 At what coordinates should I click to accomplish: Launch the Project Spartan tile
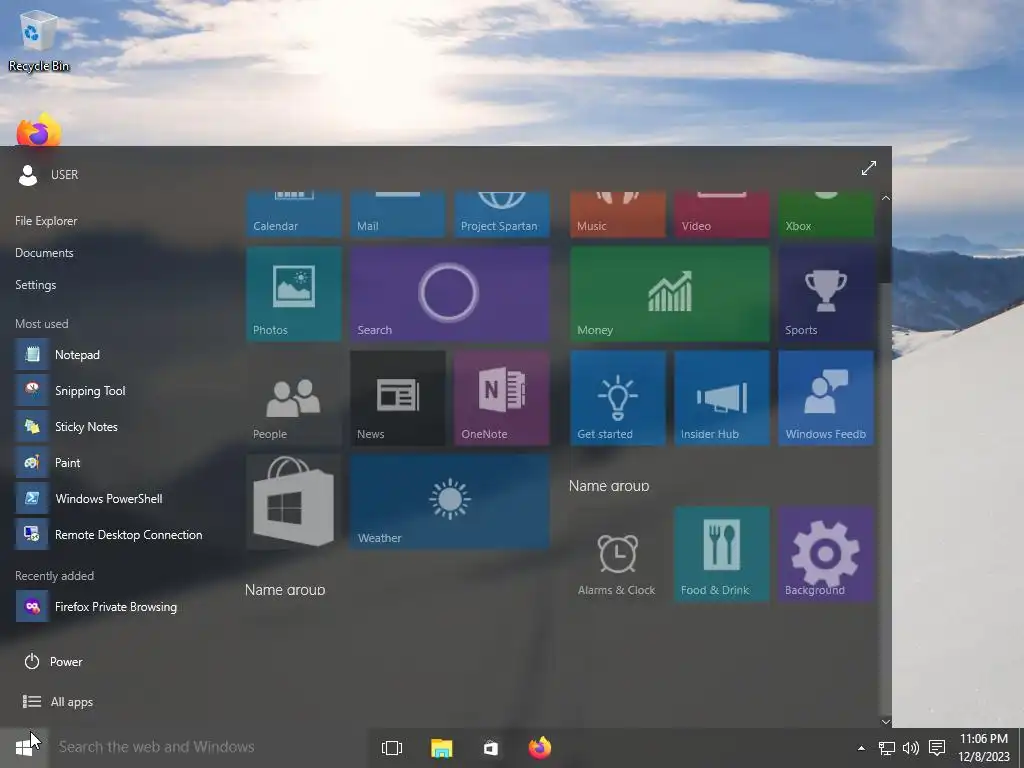click(x=502, y=214)
